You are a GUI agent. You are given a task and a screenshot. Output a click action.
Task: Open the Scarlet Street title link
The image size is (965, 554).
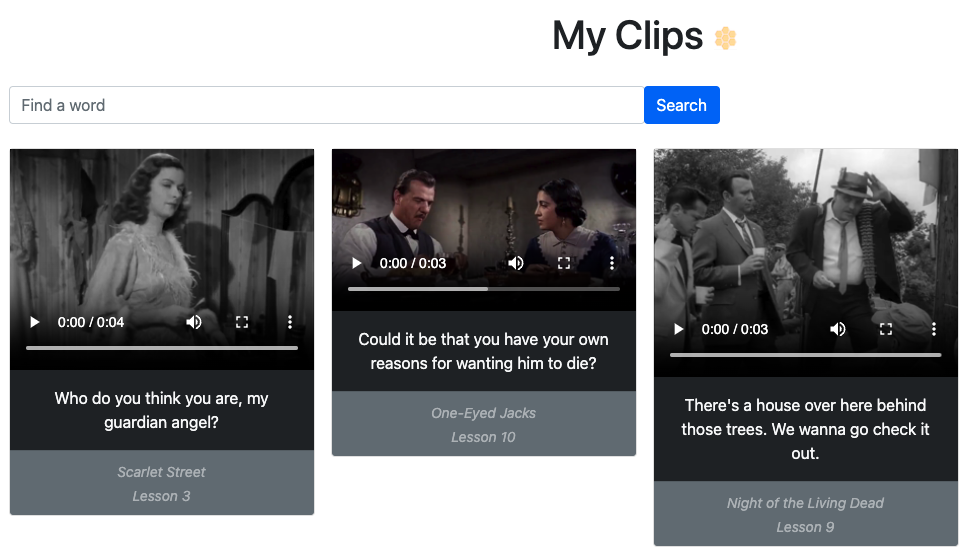click(161, 472)
